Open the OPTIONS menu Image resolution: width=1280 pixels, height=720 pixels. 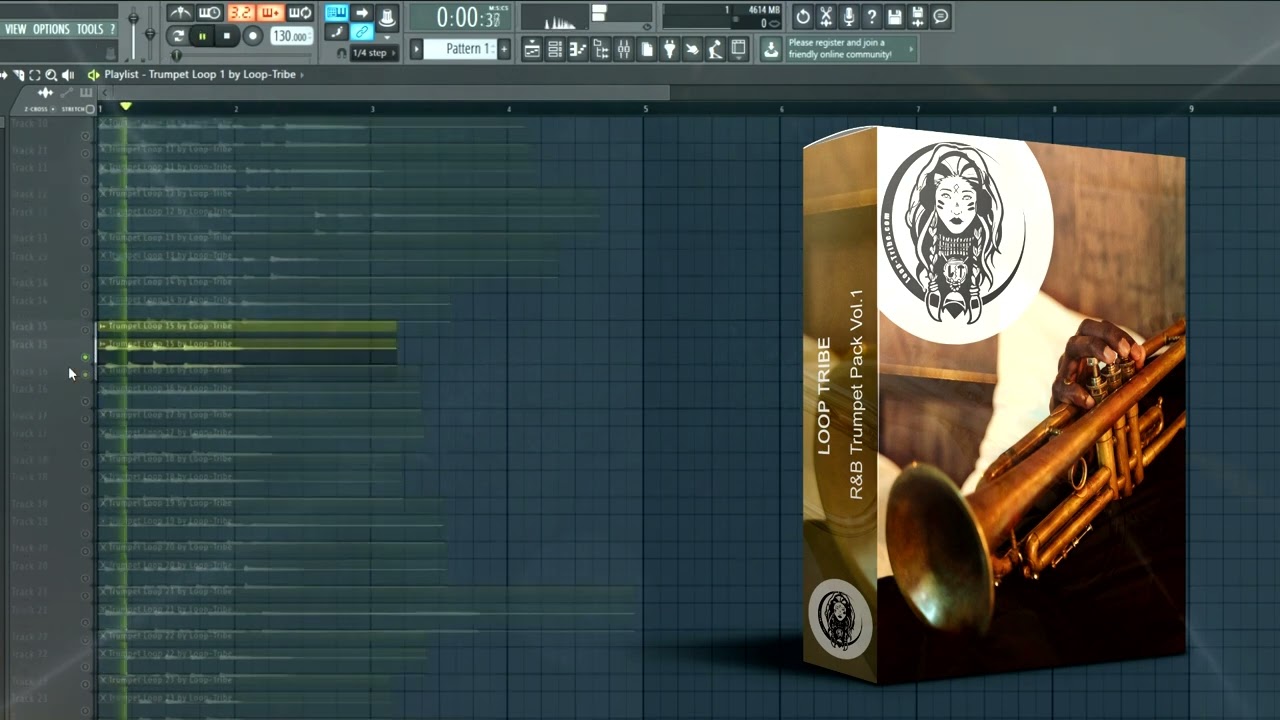pos(51,29)
